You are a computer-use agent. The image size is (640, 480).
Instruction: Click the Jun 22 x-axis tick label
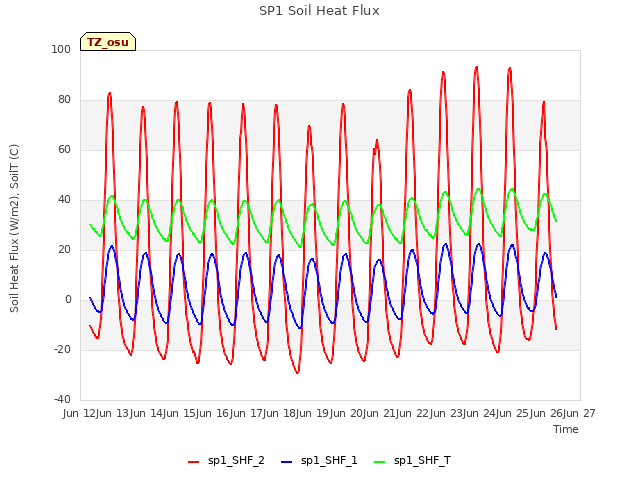pyautogui.click(x=413, y=413)
